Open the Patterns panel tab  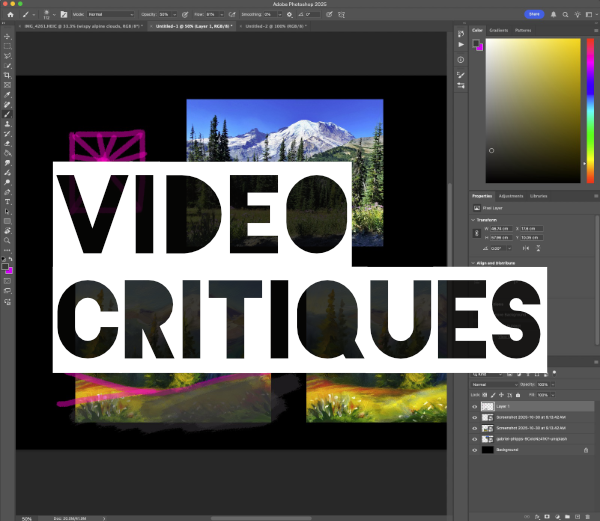(x=523, y=30)
